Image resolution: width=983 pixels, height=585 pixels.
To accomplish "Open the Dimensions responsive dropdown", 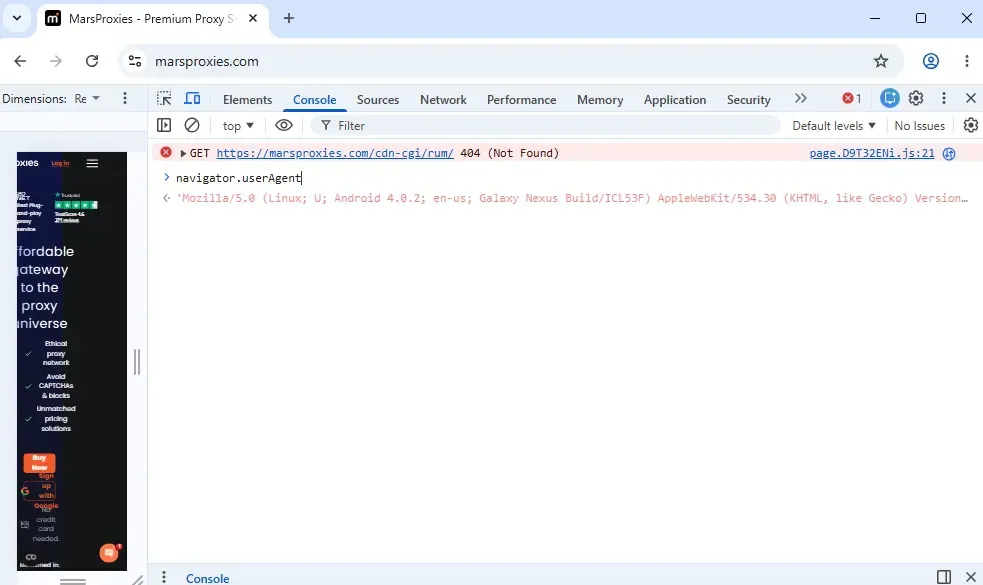I will (87, 98).
